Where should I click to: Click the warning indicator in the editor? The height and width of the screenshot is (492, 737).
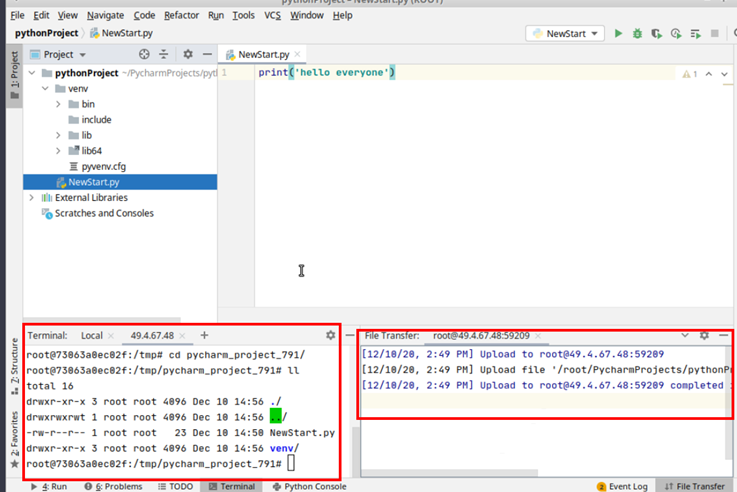pyautogui.click(x=690, y=74)
